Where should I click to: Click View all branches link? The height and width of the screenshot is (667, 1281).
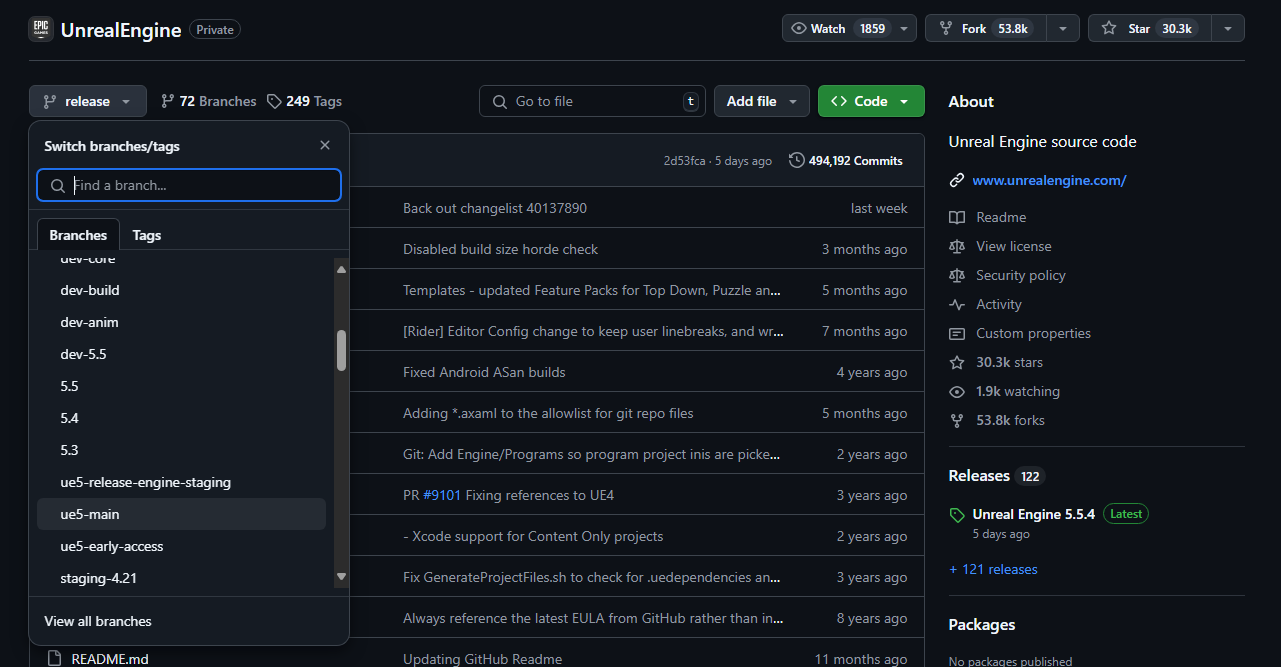98,621
